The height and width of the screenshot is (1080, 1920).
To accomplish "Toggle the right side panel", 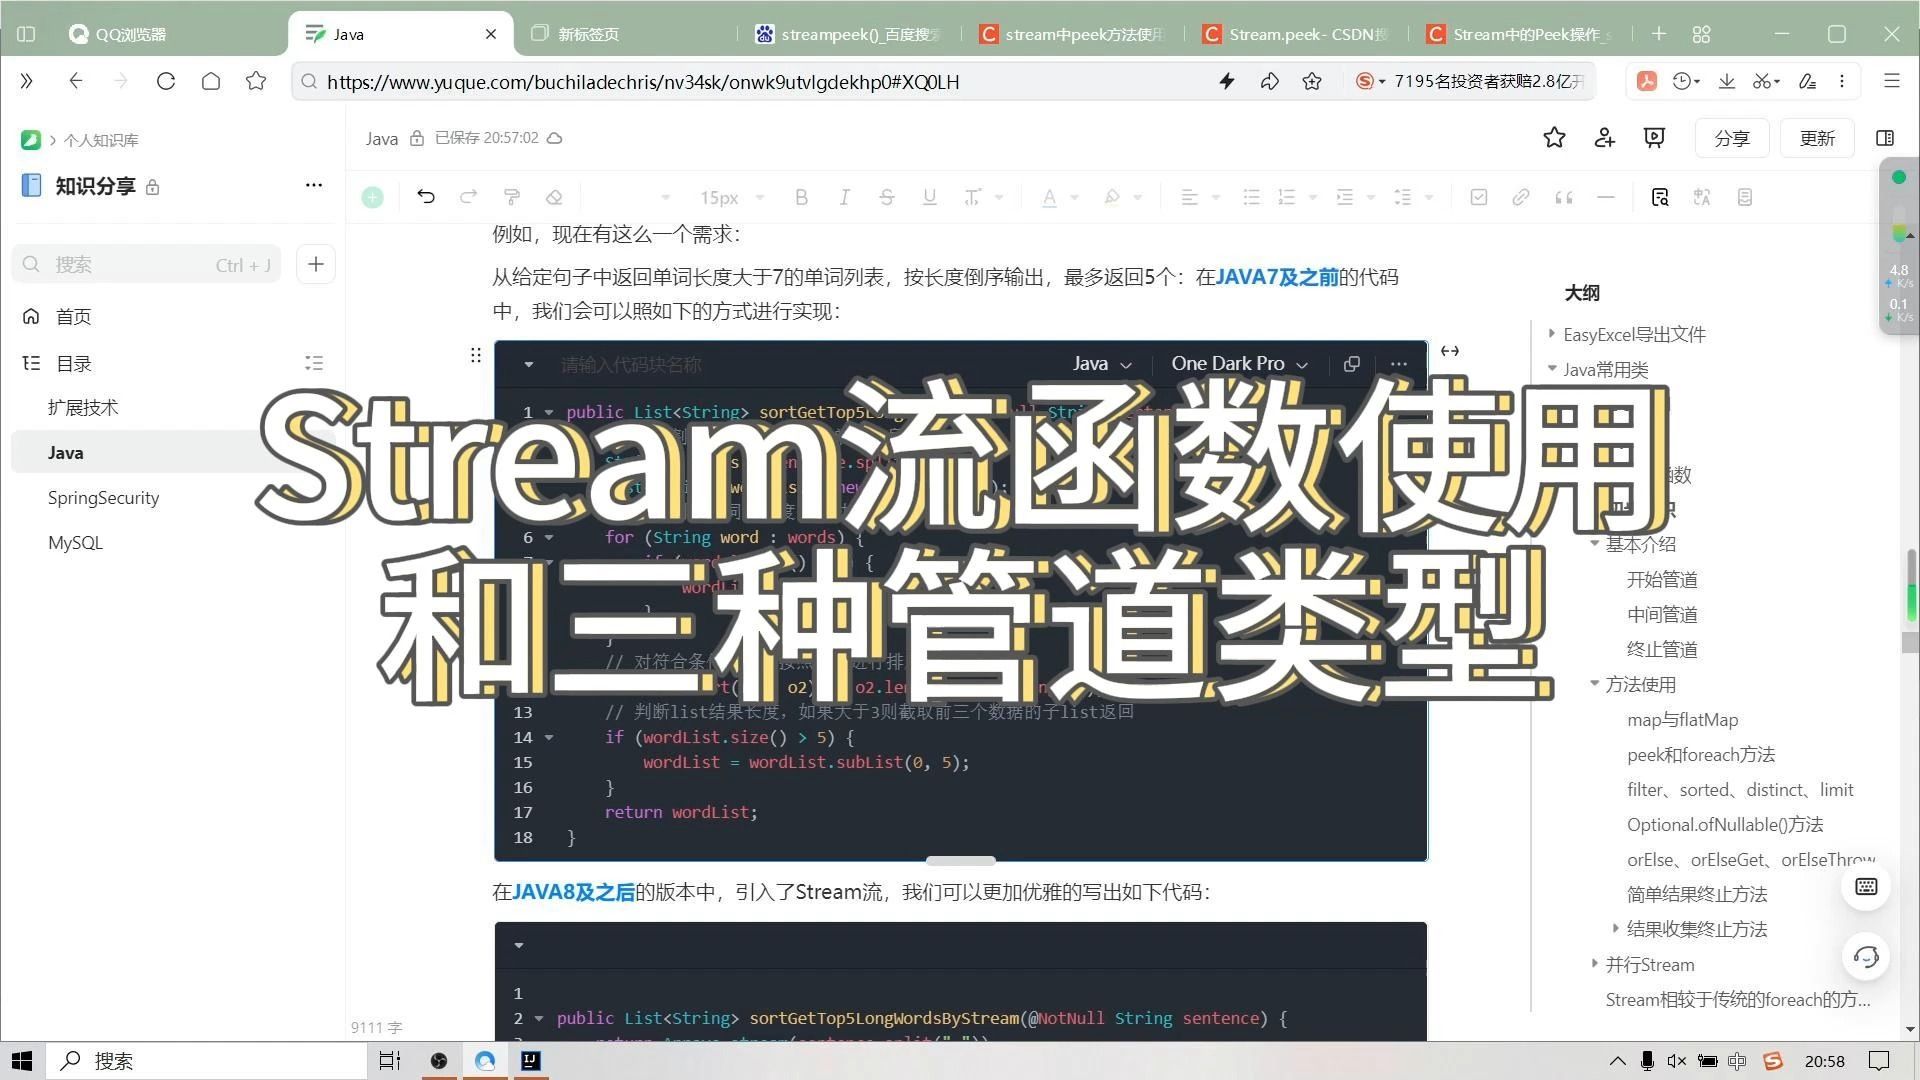I will (1884, 138).
